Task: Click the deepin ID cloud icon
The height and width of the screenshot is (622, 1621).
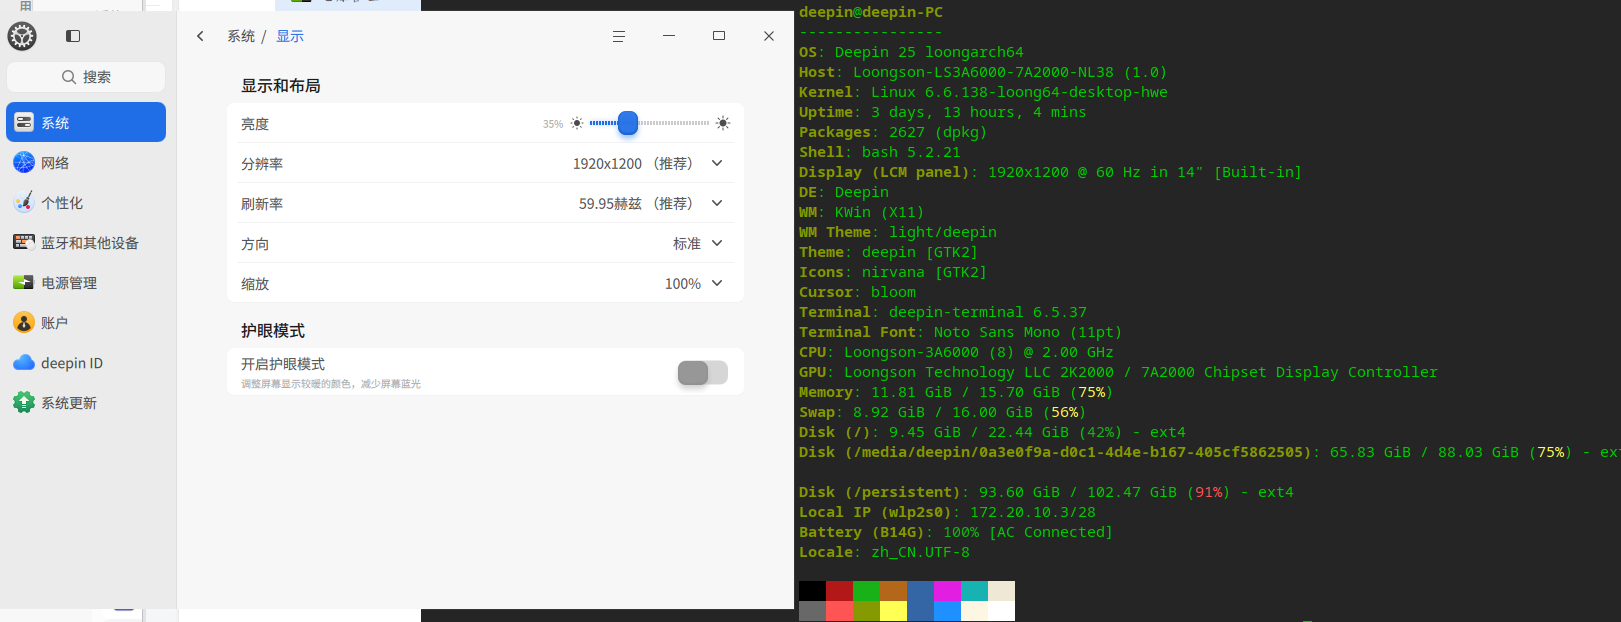Action: coord(24,363)
